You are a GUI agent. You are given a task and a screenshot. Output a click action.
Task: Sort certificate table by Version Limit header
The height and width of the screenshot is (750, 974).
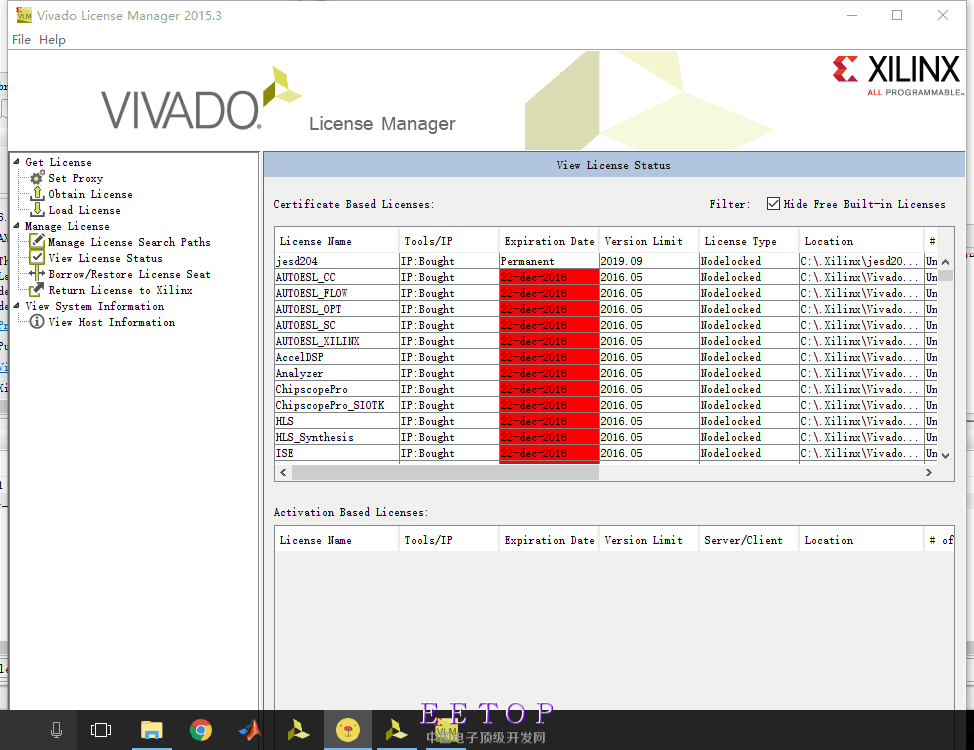point(649,241)
